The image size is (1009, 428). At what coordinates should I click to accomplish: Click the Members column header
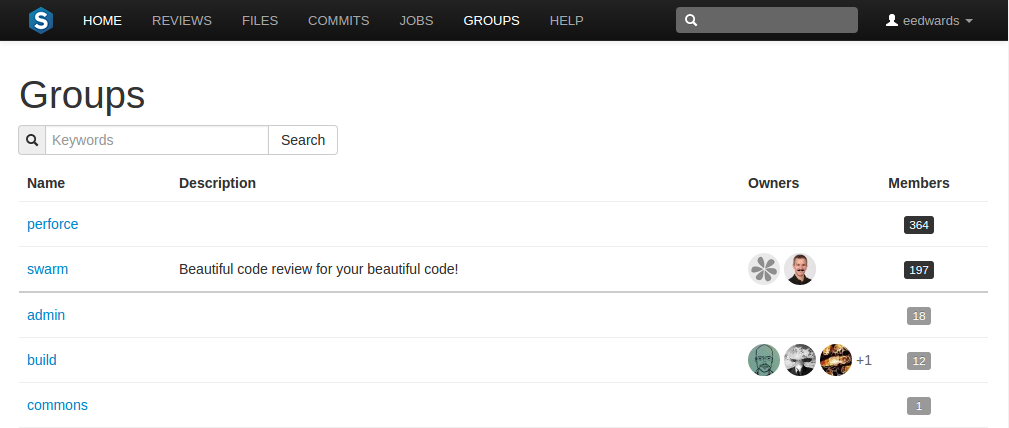[x=919, y=183]
